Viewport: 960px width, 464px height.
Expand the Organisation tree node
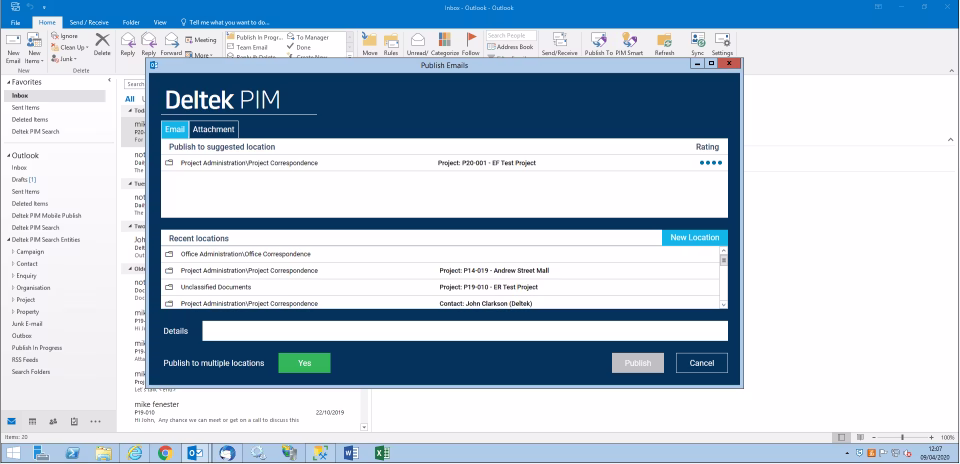point(13,288)
